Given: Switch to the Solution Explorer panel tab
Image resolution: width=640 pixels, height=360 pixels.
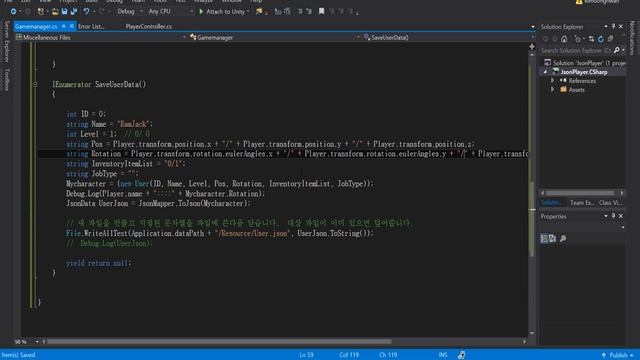Looking at the screenshot, I should (552, 203).
